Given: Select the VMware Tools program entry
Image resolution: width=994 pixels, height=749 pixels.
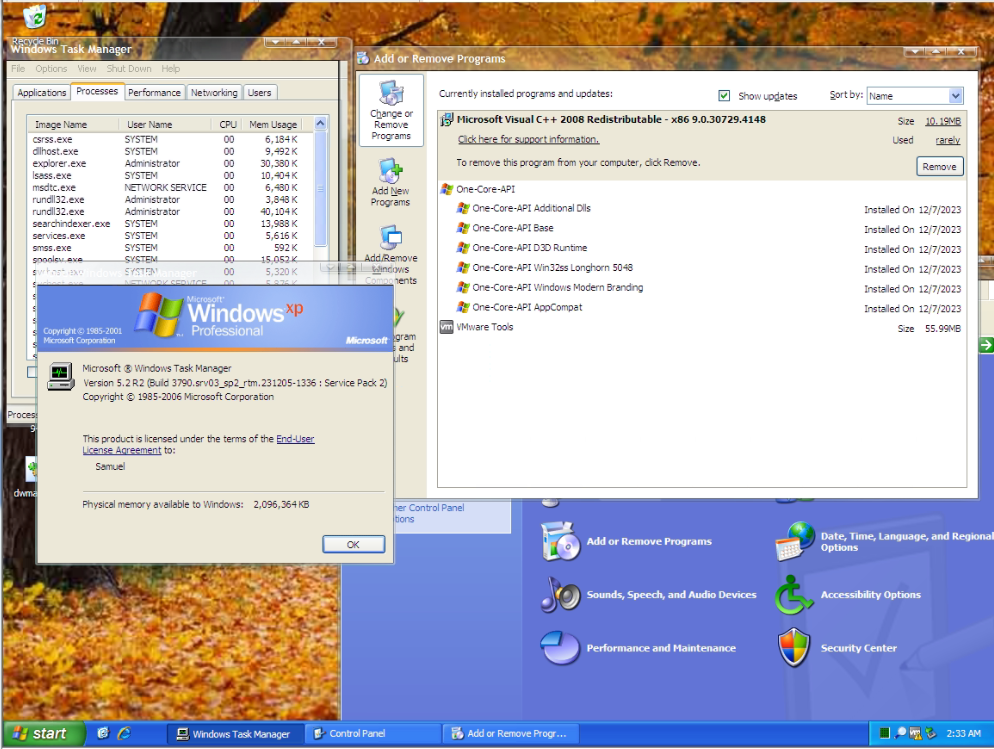Looking at the screenshot, I should point(702,328).
